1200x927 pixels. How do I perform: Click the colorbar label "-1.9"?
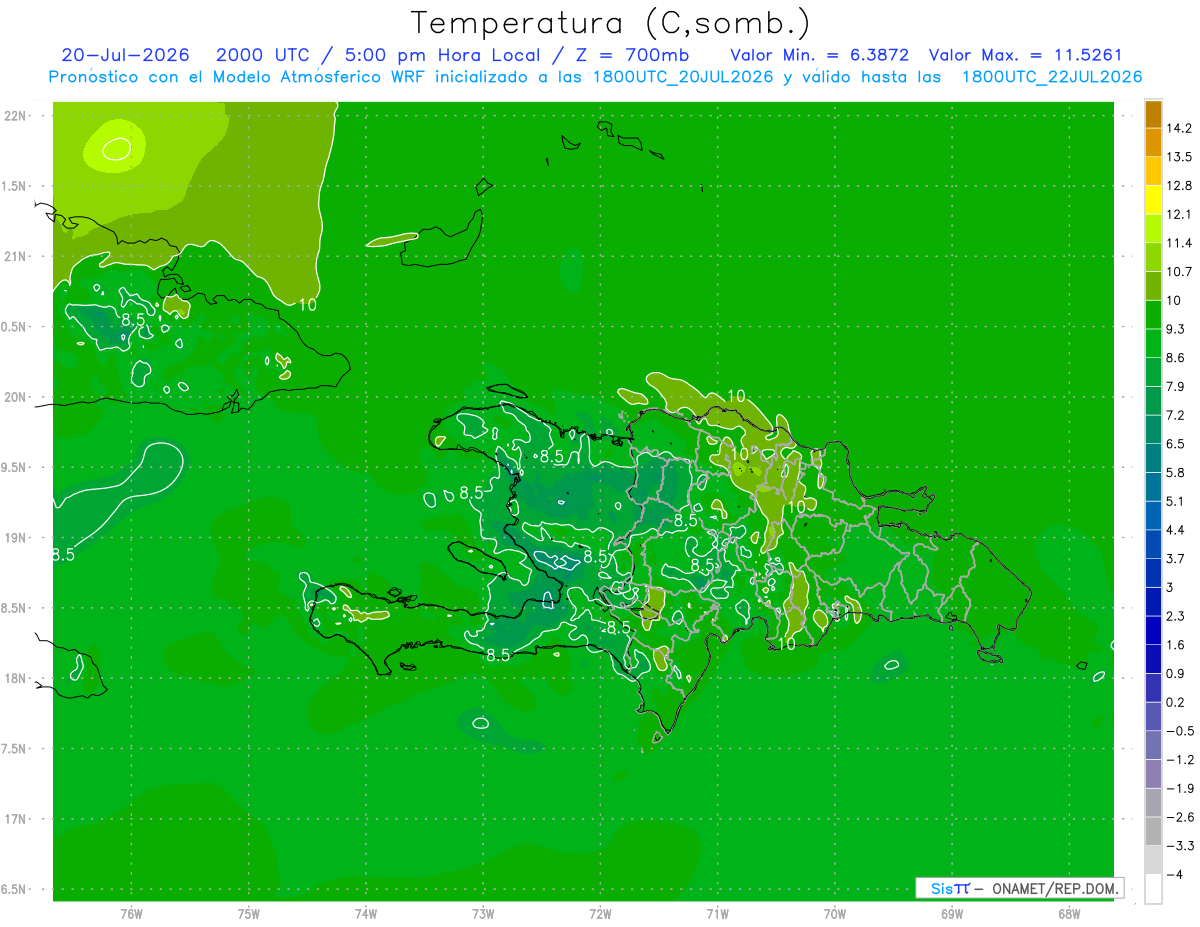click(1179, 788)
